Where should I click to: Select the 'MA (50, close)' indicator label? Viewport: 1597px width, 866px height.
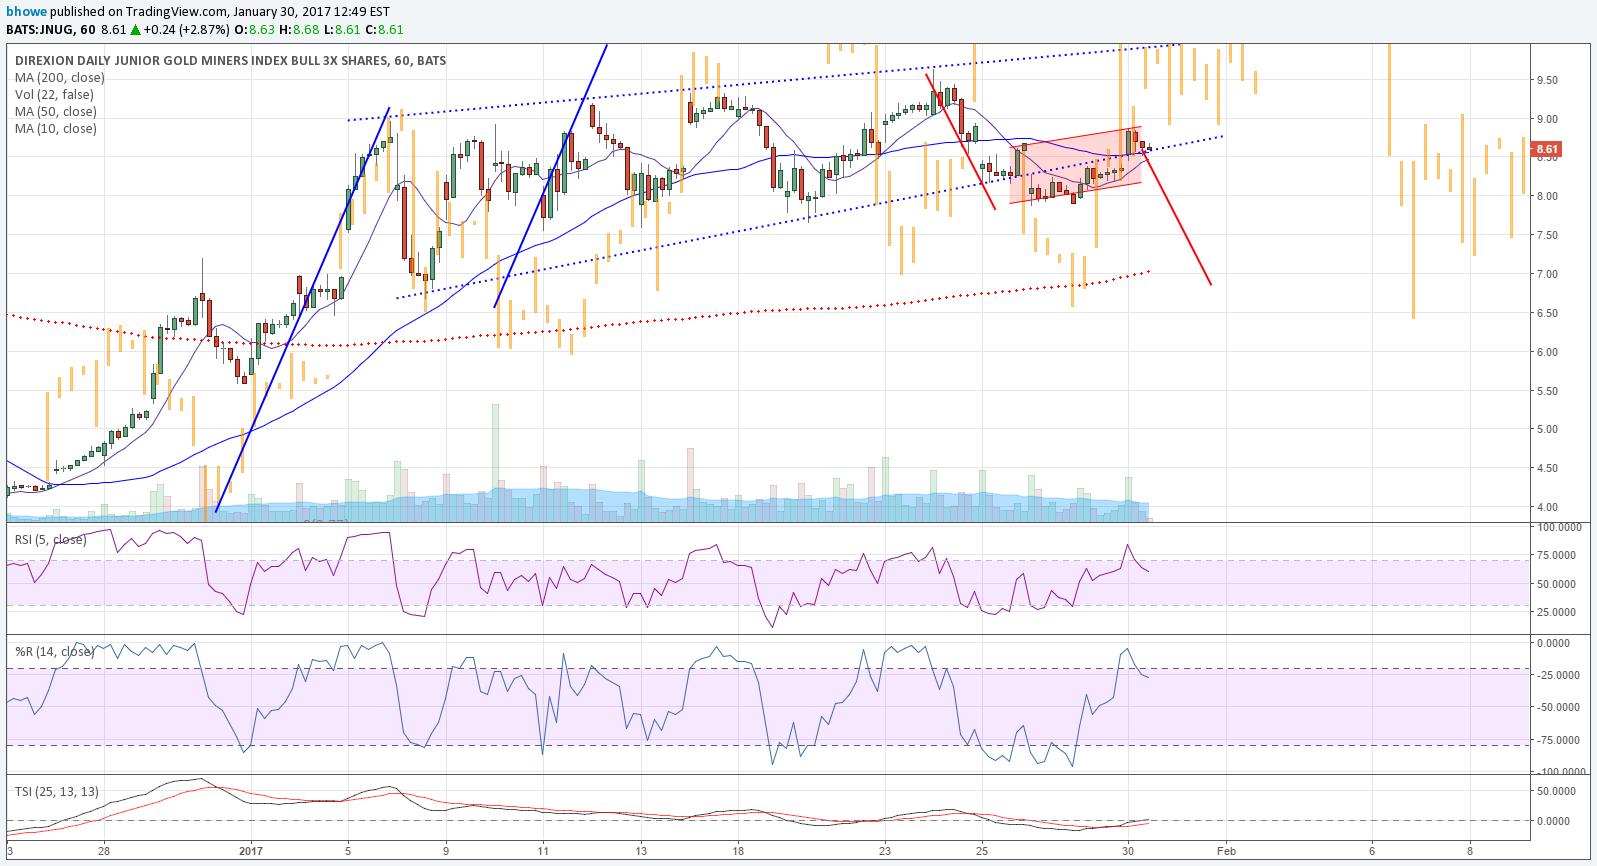click(x=56, y=112)
